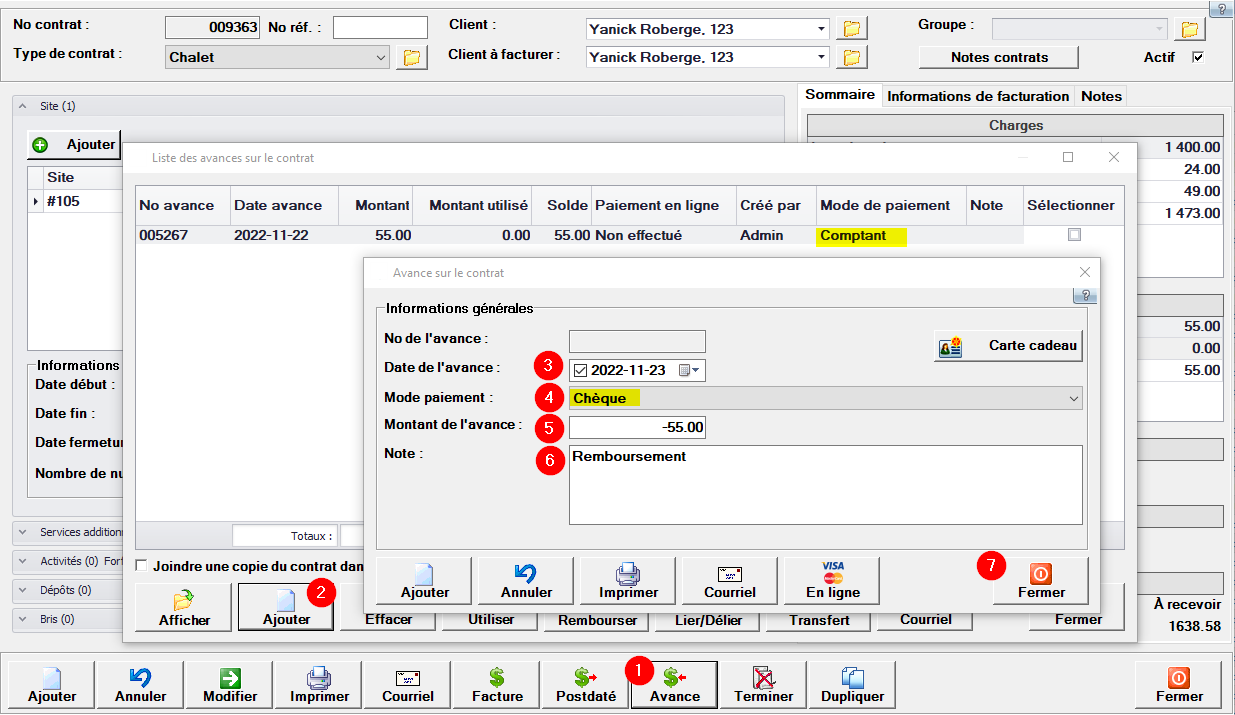1235x715 pixels.
Task: Switch to the Sommaire tab
Action: (840, 95)
